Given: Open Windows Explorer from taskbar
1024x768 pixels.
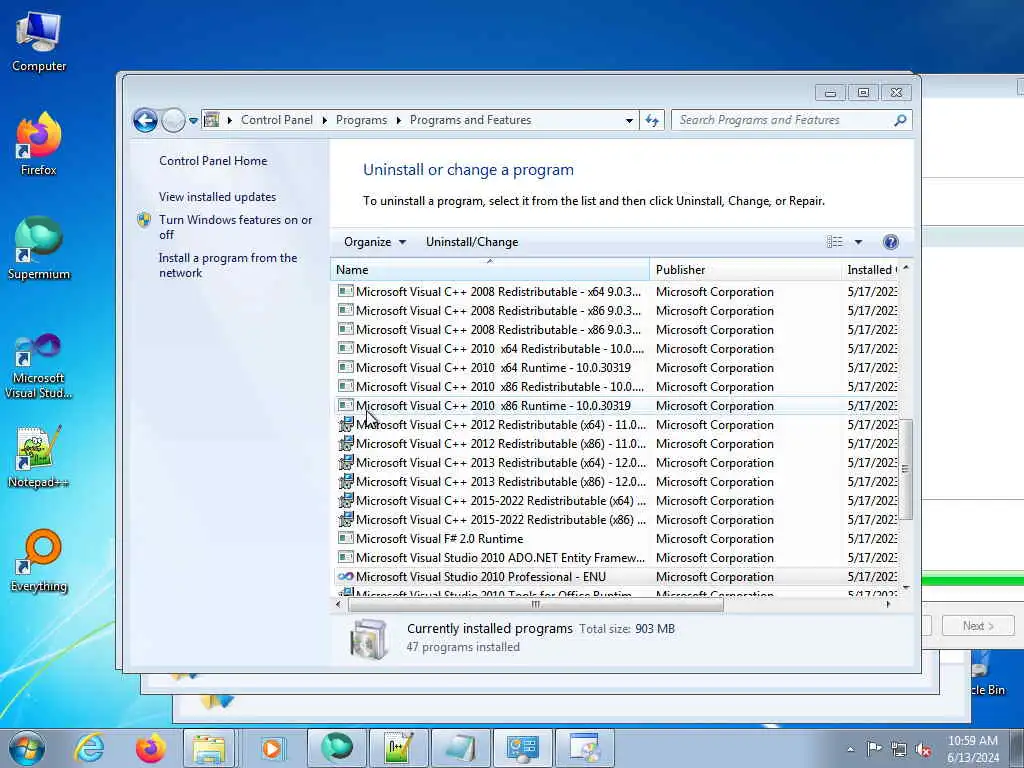Looking at the screenshot, I should tap(209, 748).
